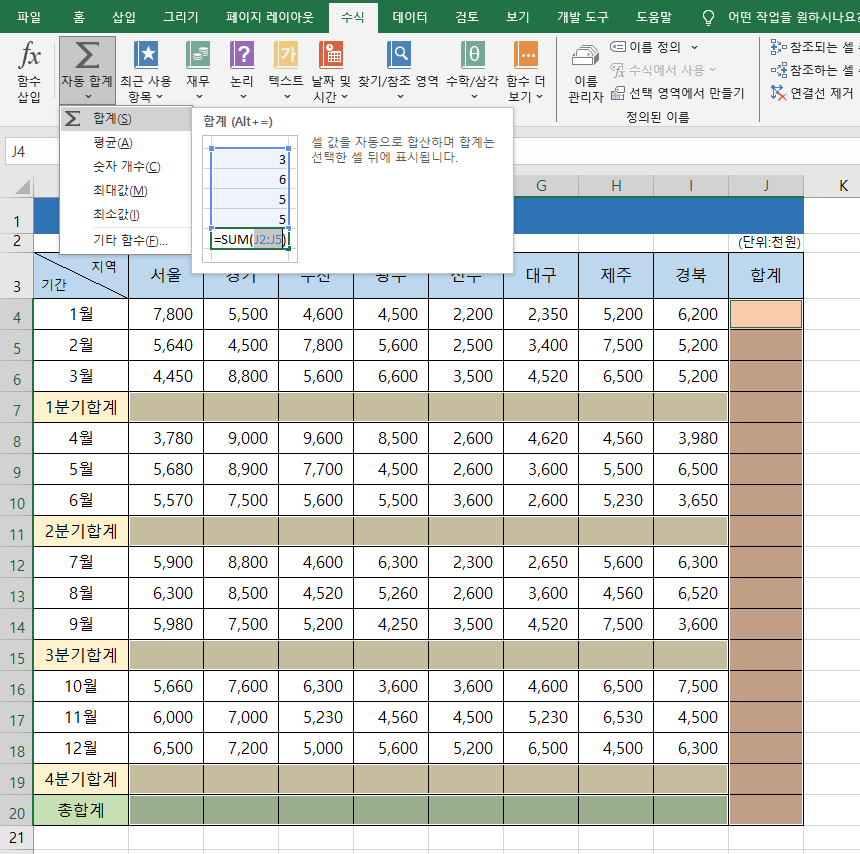Image resolution: width=860 pixels, height=854 pixels.
Task: Expand the 수학/삼각 dropdown chevron
Action: (x=474, y=97)
